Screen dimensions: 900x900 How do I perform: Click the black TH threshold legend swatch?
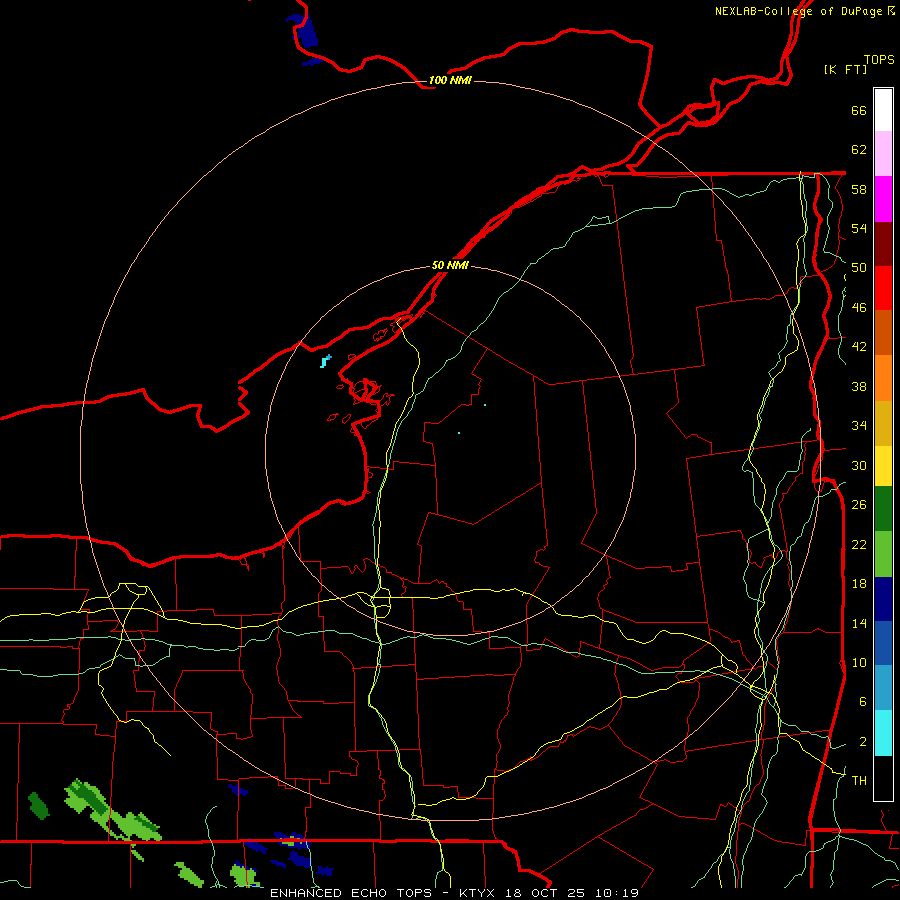coord(883,778)
